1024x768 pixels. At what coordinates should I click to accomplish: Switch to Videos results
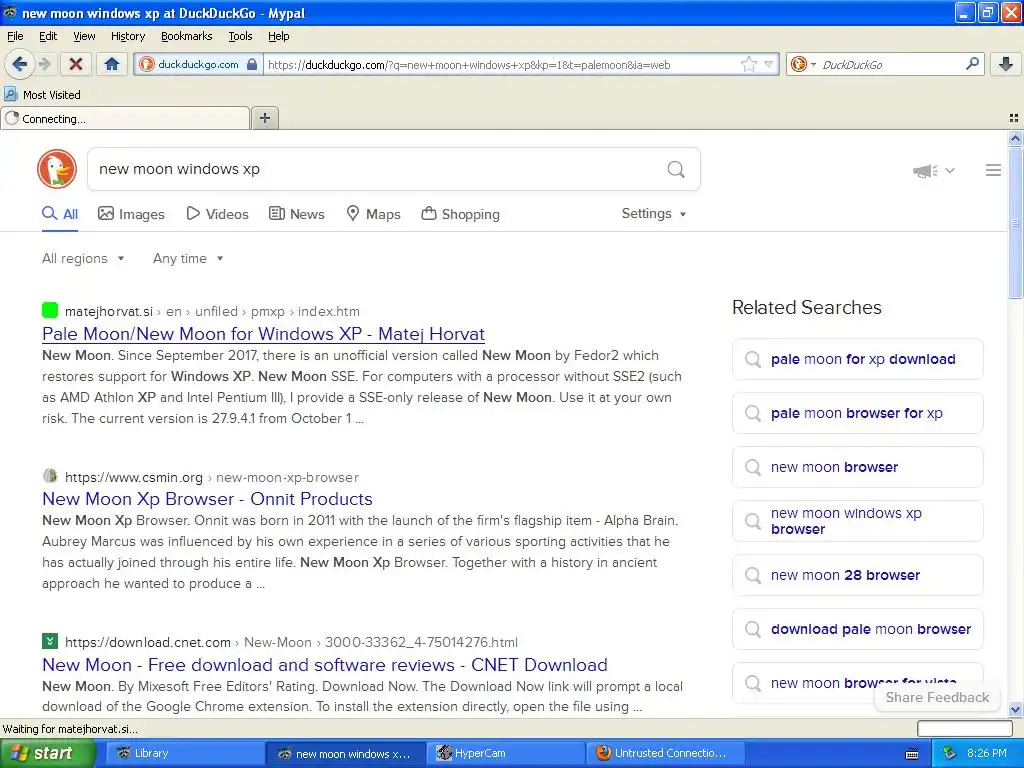click(217, 214)
